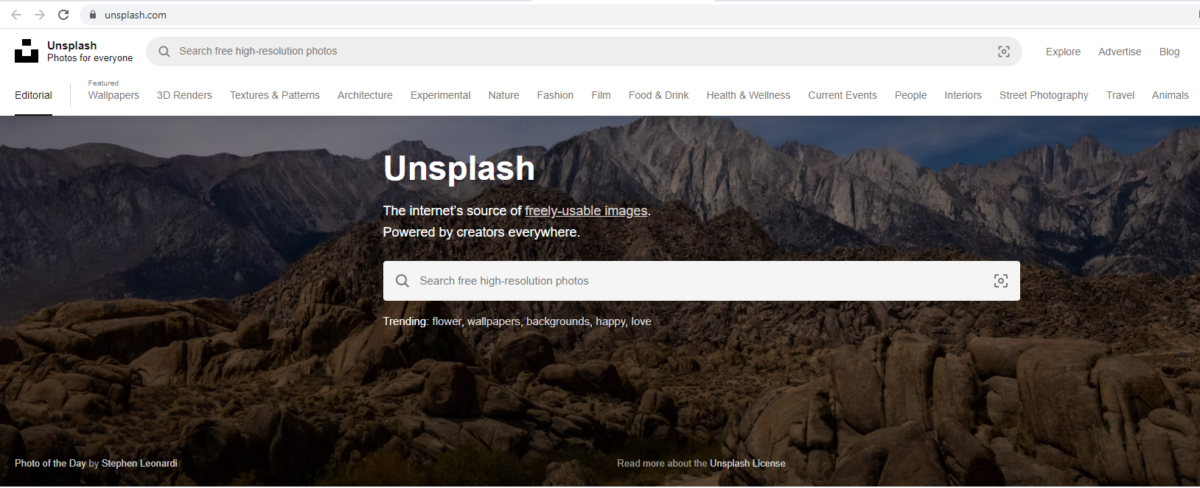Click visual search icon in hero search box
Viewport: 1200px width, 488px height.
(1001, 281)
